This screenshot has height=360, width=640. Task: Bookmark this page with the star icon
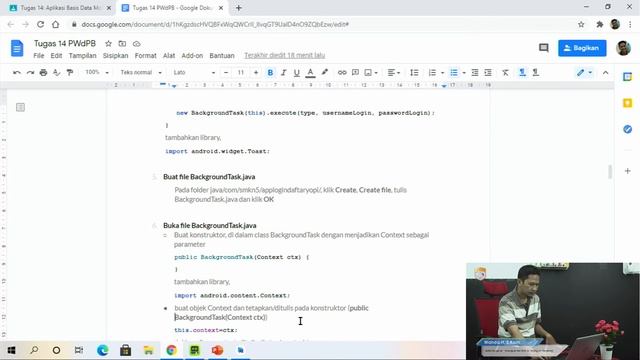click(x=581, y=24)
